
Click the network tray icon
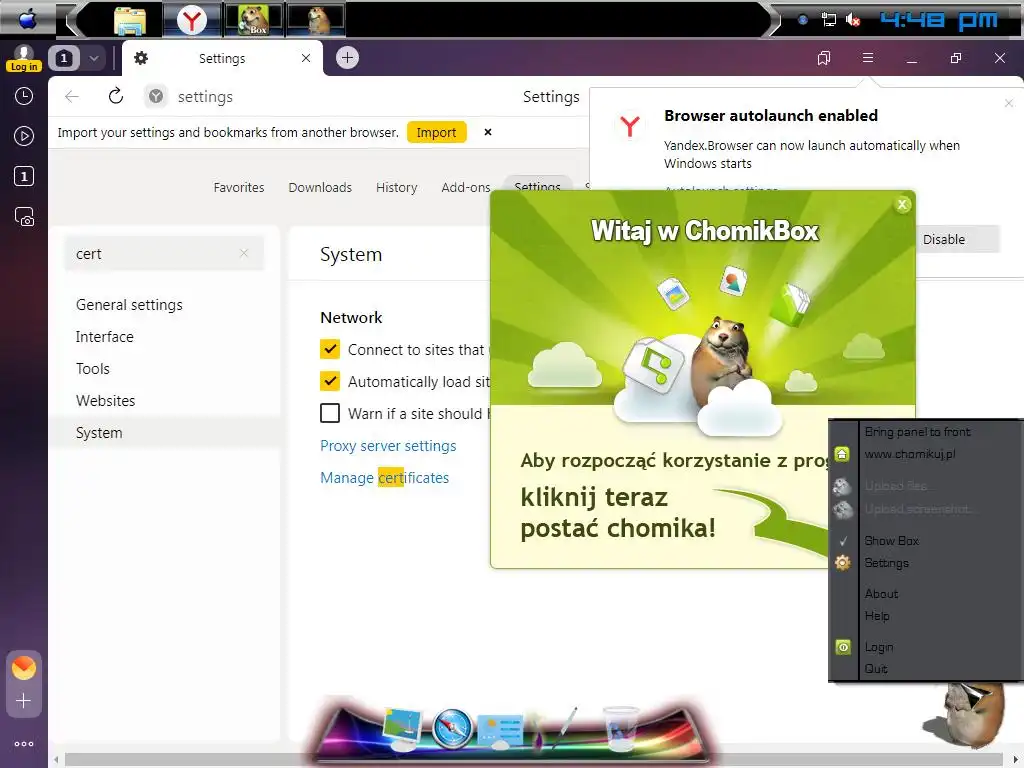[829, 20]
